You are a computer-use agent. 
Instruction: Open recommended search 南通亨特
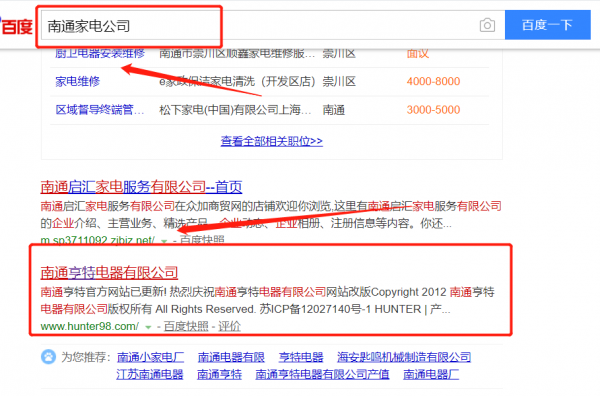[219, 374]
